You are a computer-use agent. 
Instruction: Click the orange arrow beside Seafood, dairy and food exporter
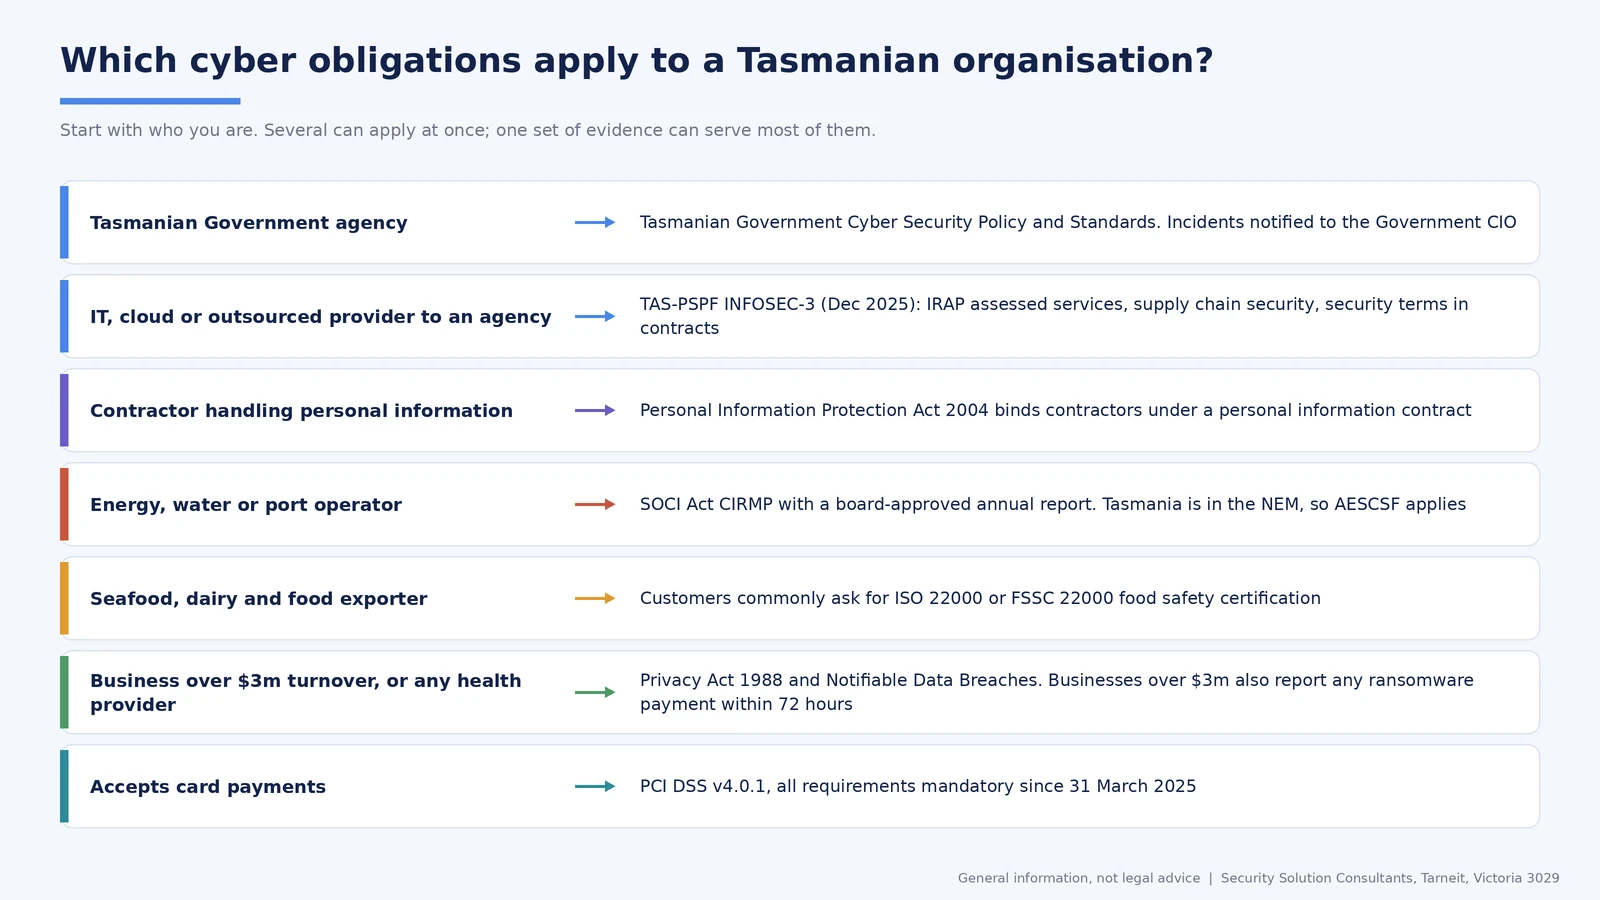pyautogui.click(x=595, y=598)
